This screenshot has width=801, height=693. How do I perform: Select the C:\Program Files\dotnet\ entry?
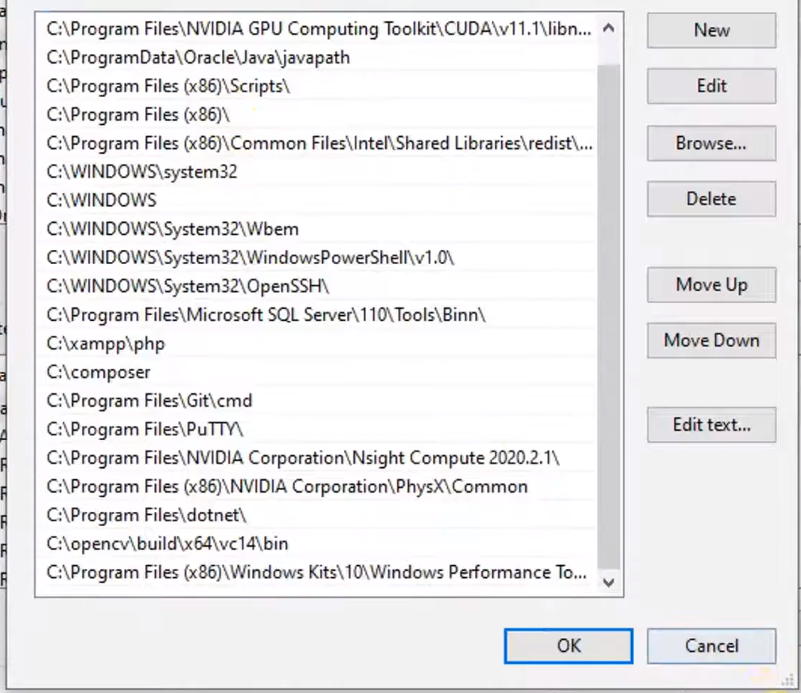point(317,515)
